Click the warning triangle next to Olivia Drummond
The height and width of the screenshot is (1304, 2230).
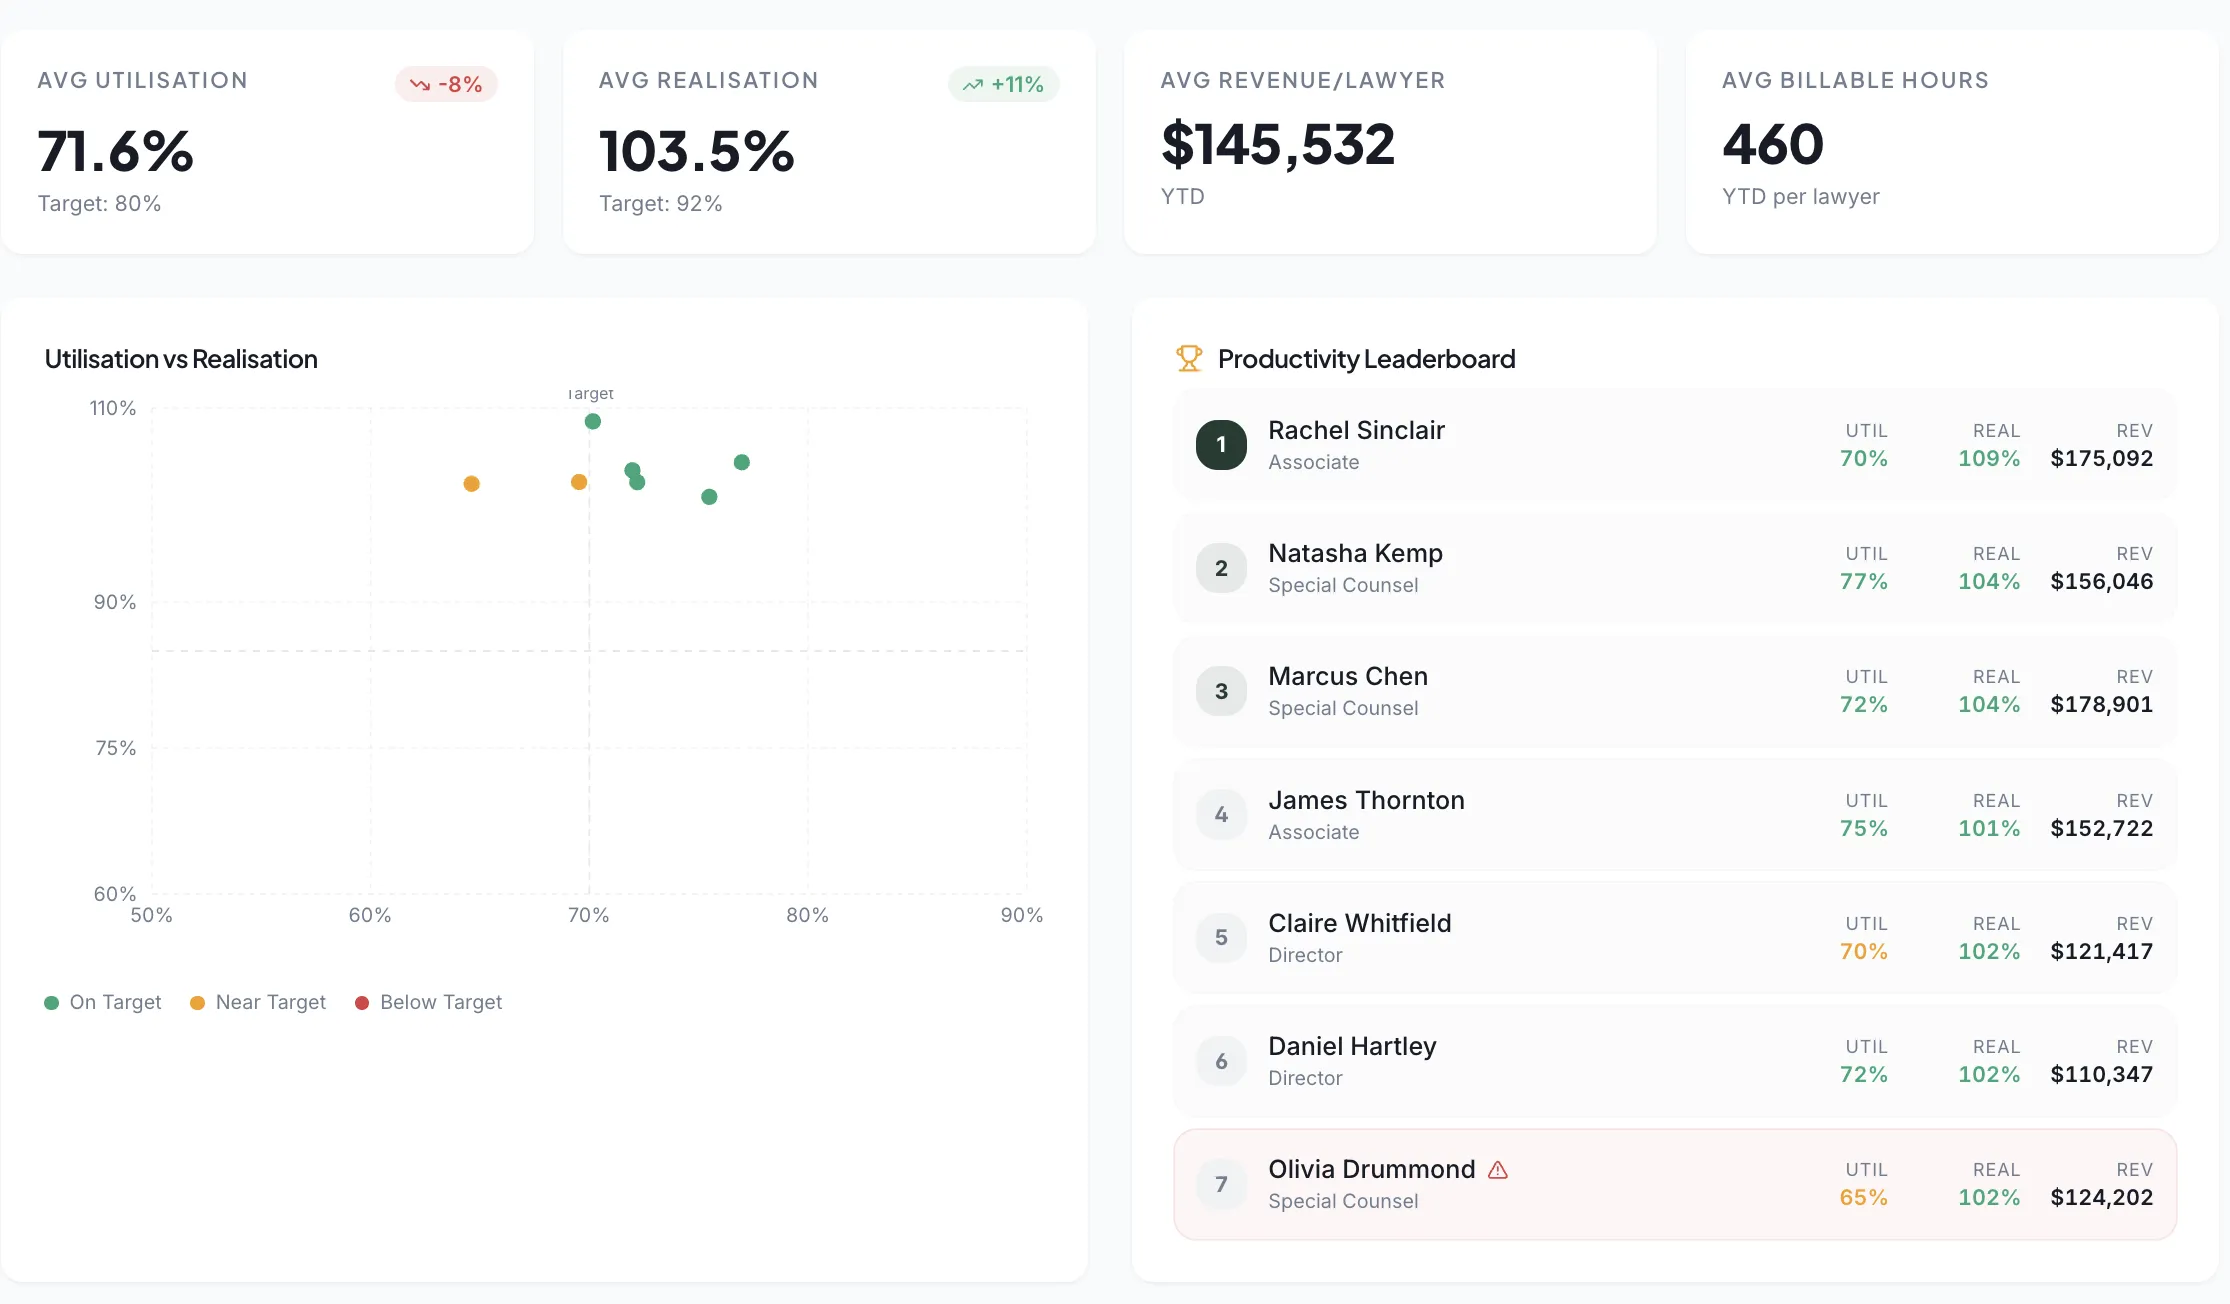1497,1170
